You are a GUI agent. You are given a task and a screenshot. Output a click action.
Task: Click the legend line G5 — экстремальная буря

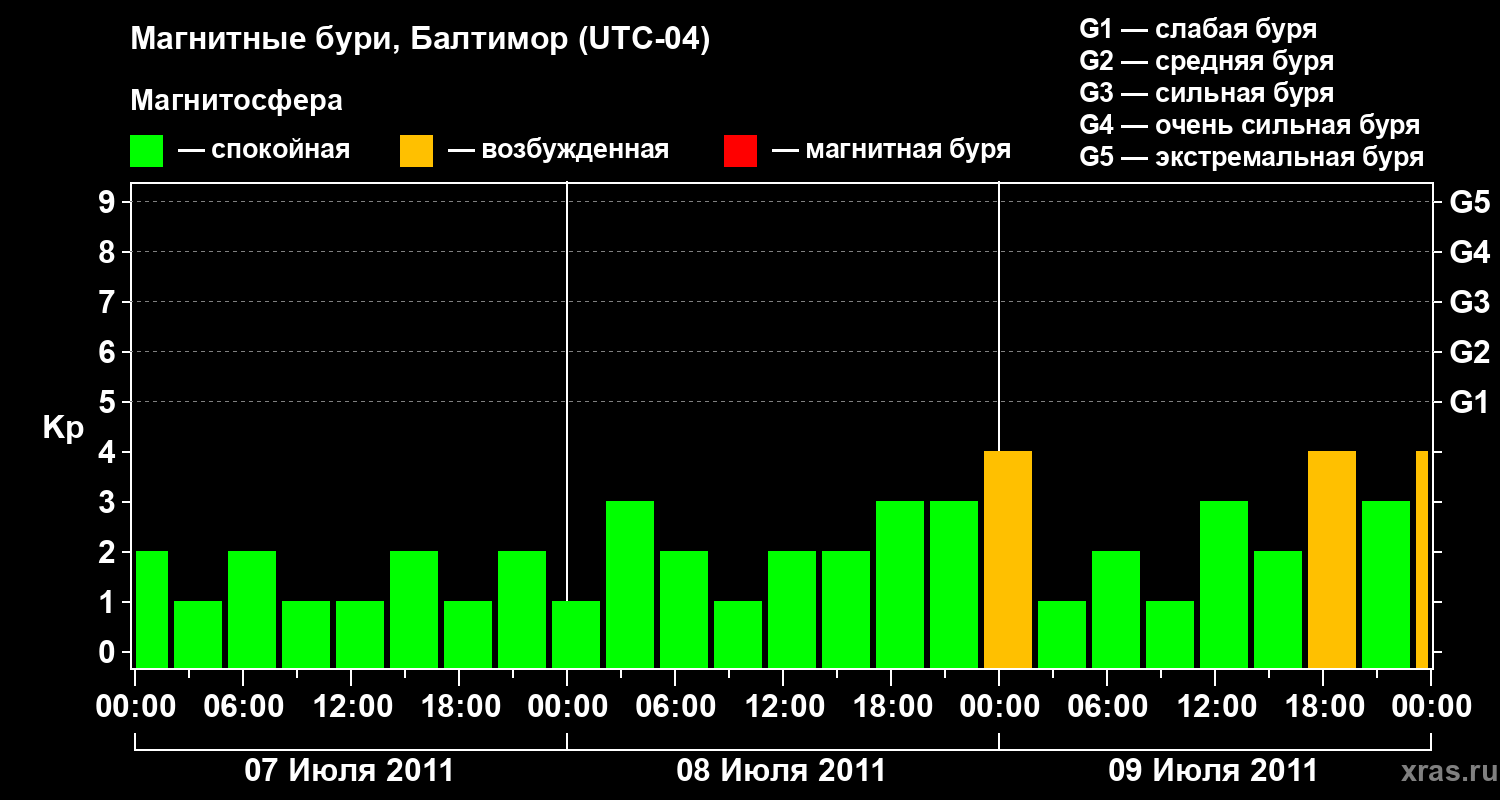click(x=1251, y=157)
